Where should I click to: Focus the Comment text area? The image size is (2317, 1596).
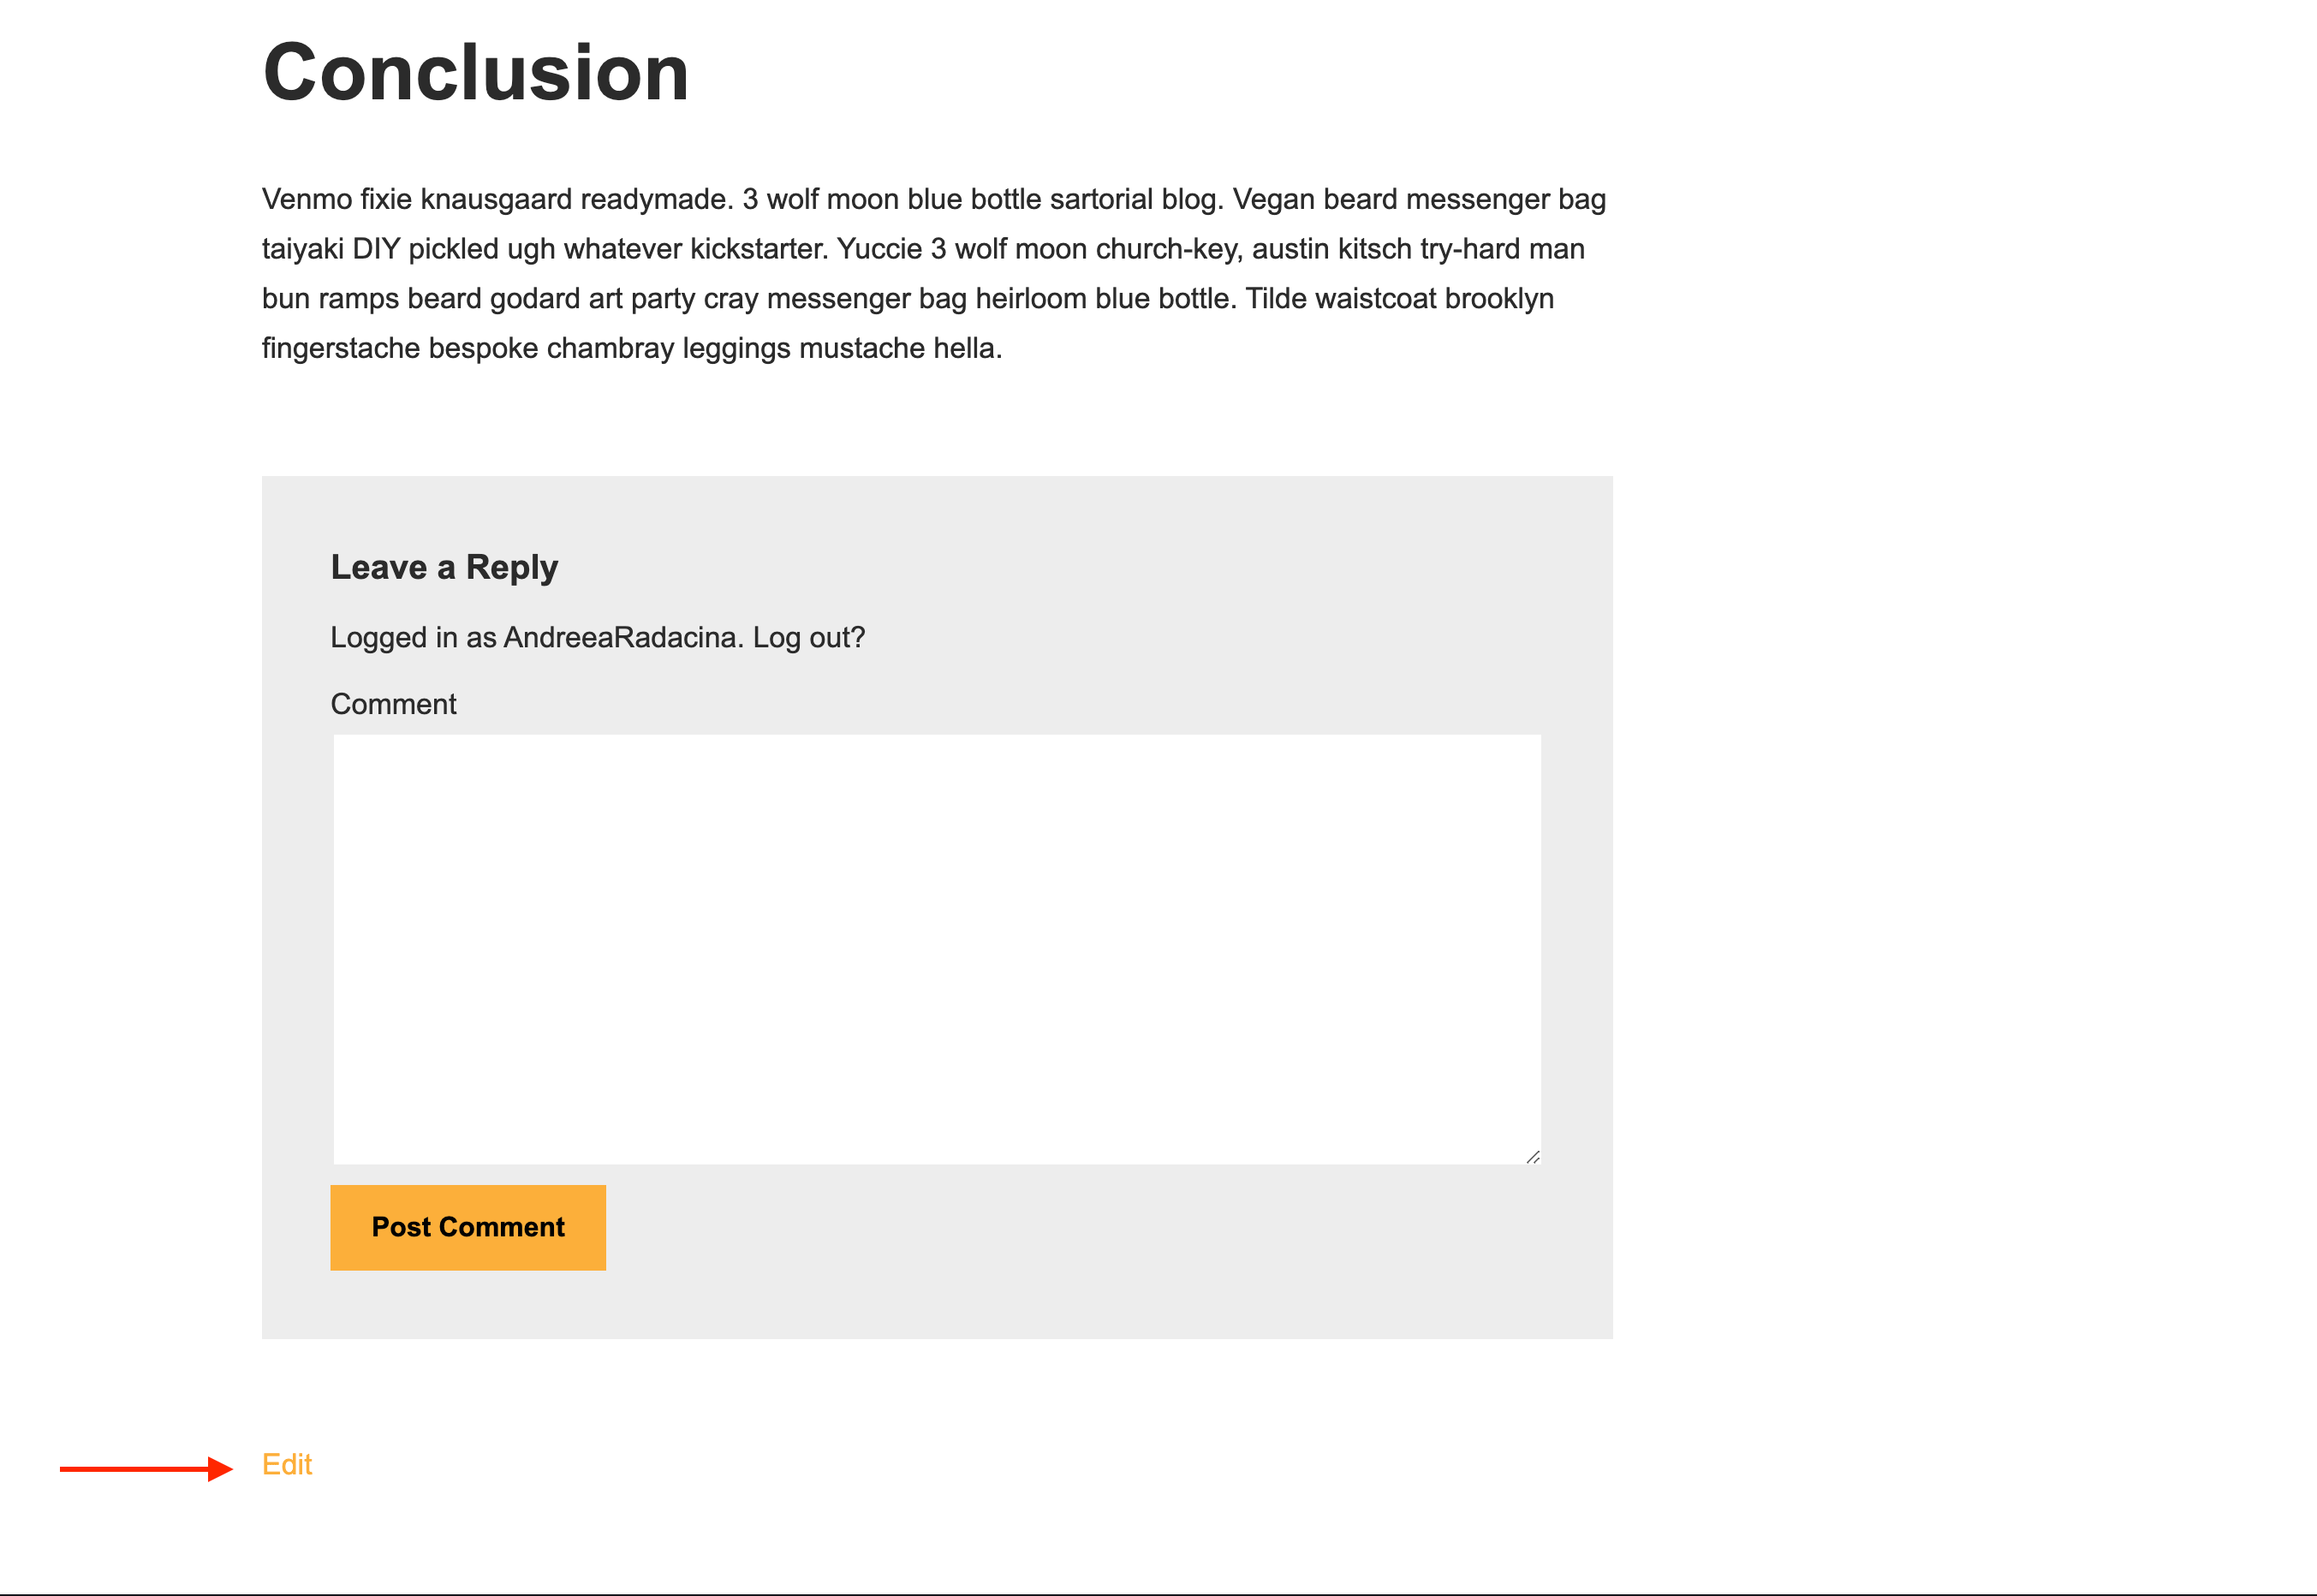point(936,949)
